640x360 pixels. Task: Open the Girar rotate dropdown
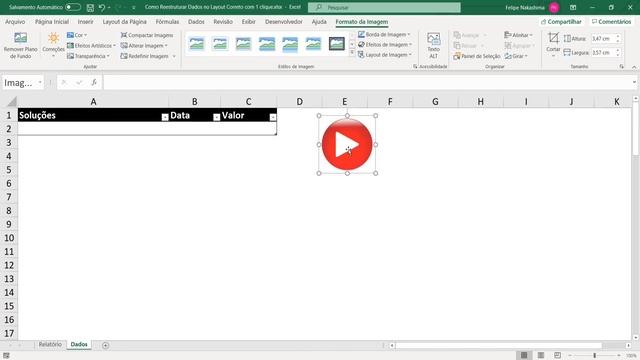(516, 56)
